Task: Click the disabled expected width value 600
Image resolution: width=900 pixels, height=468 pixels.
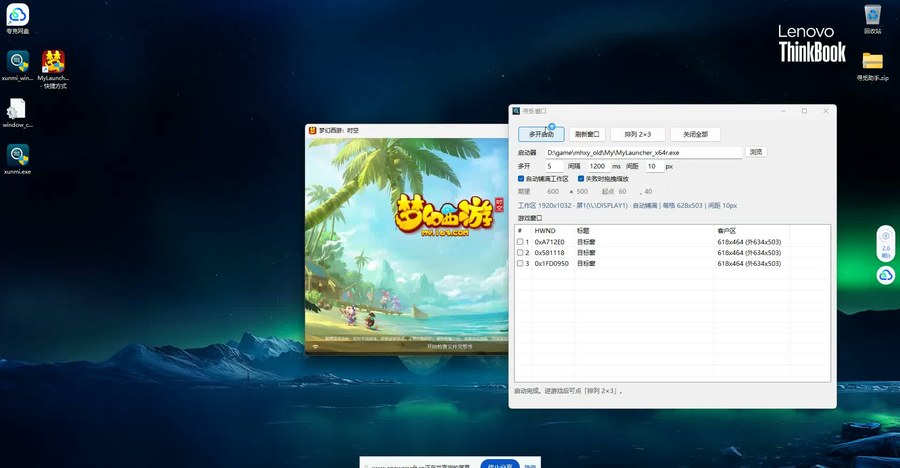Action: [553, 192]
